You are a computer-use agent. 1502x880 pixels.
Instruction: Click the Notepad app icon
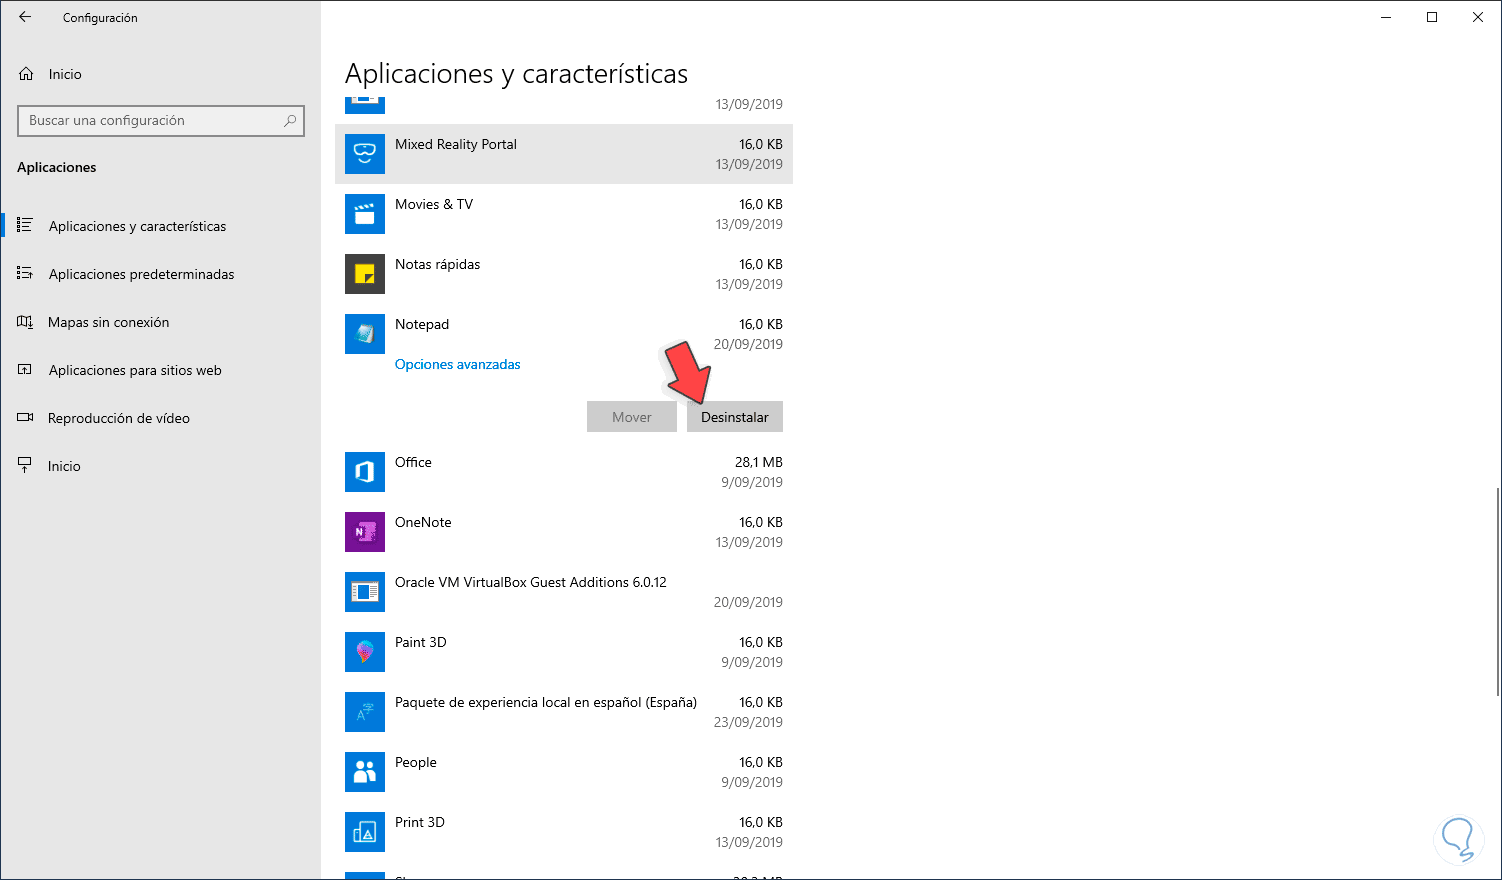[x=365, y=334]
